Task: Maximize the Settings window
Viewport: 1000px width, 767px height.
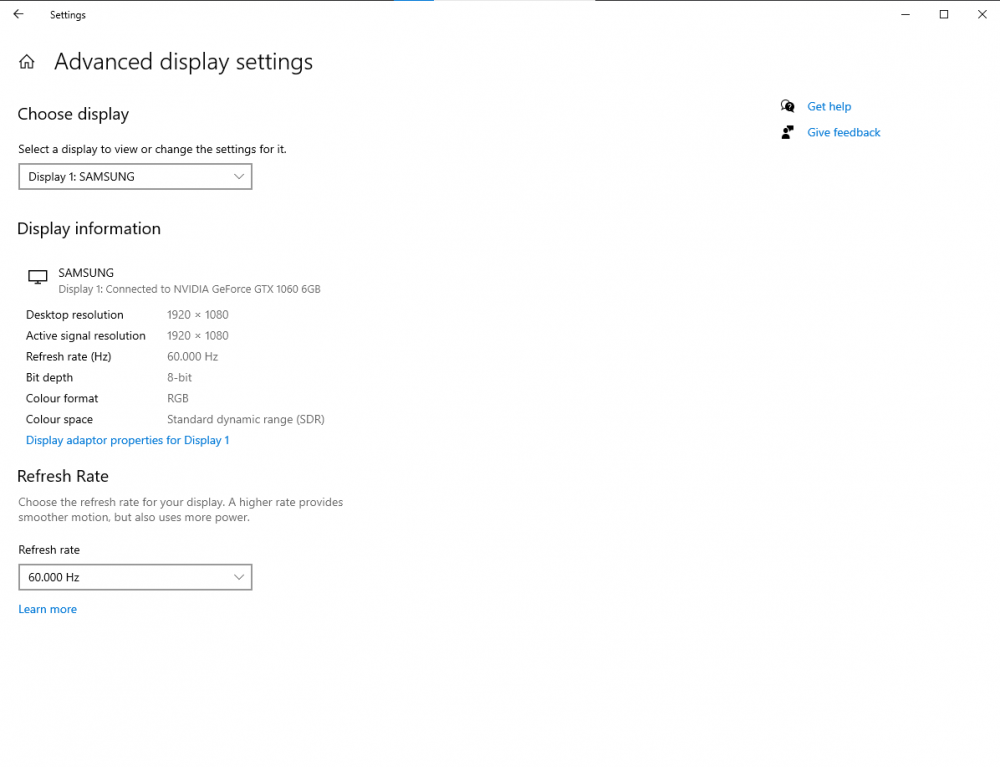Action: [x=944, y=14]
